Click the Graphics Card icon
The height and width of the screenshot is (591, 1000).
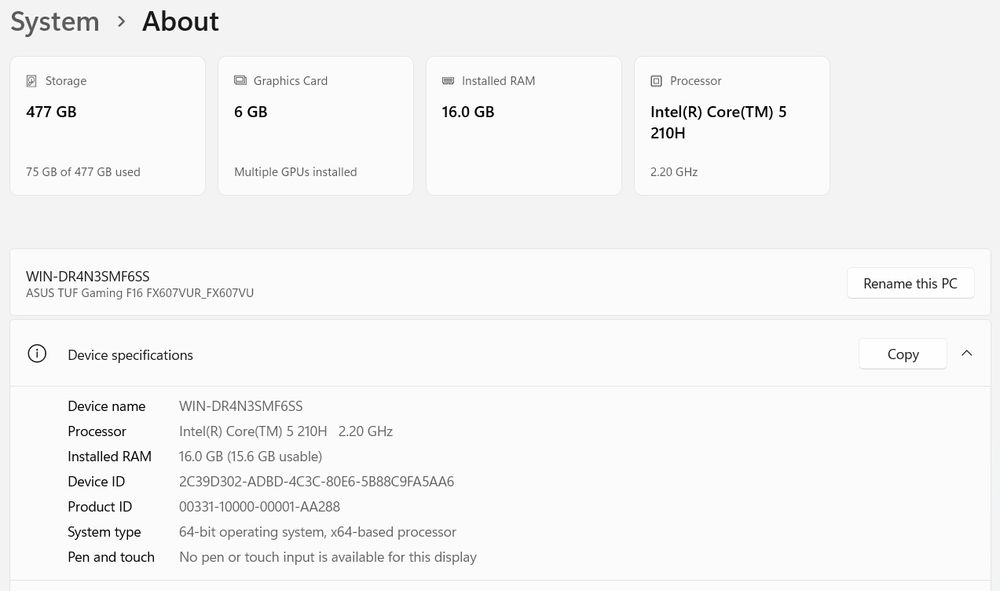click(240, 81)
